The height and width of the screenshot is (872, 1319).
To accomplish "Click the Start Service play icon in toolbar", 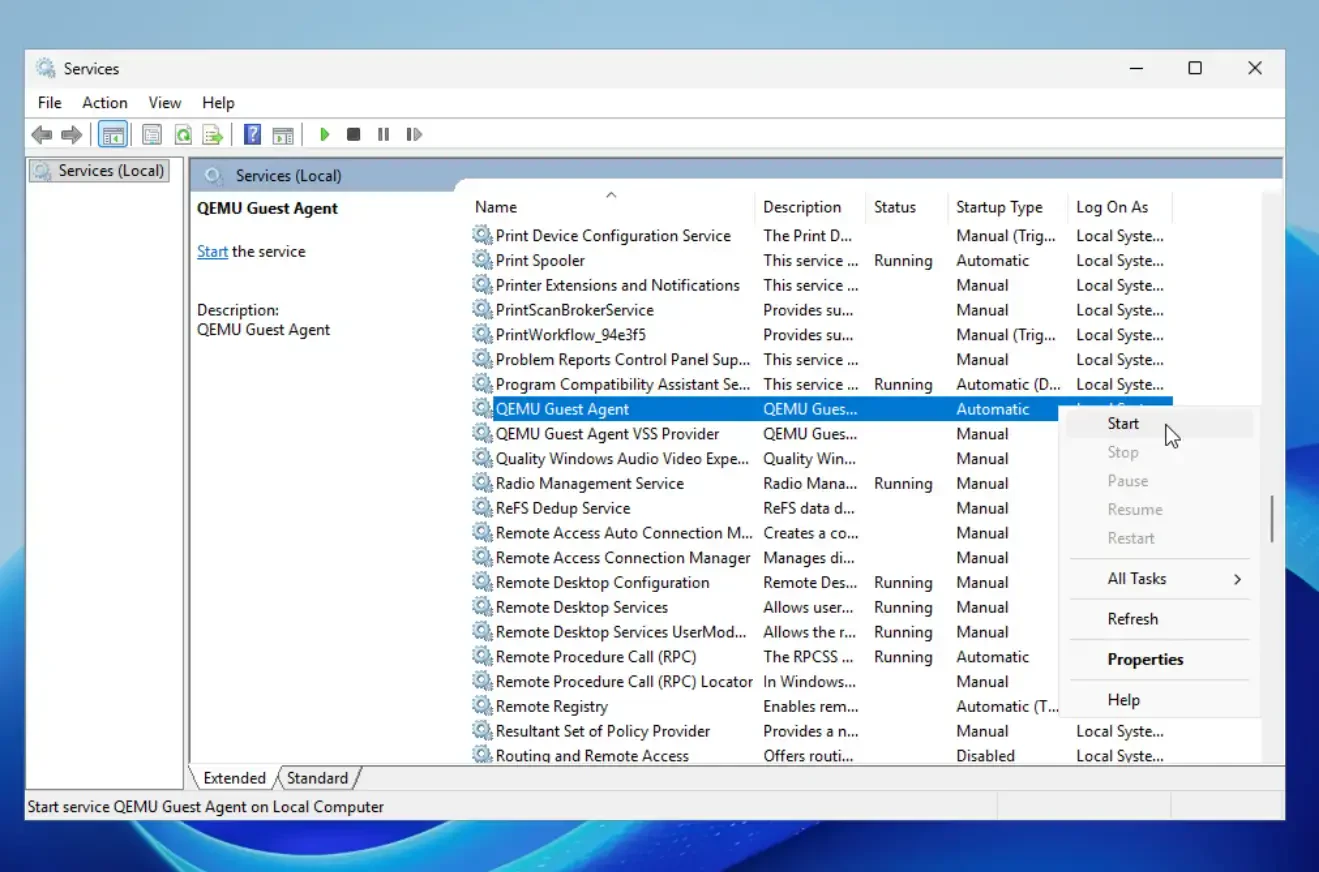I will [324, 134].
